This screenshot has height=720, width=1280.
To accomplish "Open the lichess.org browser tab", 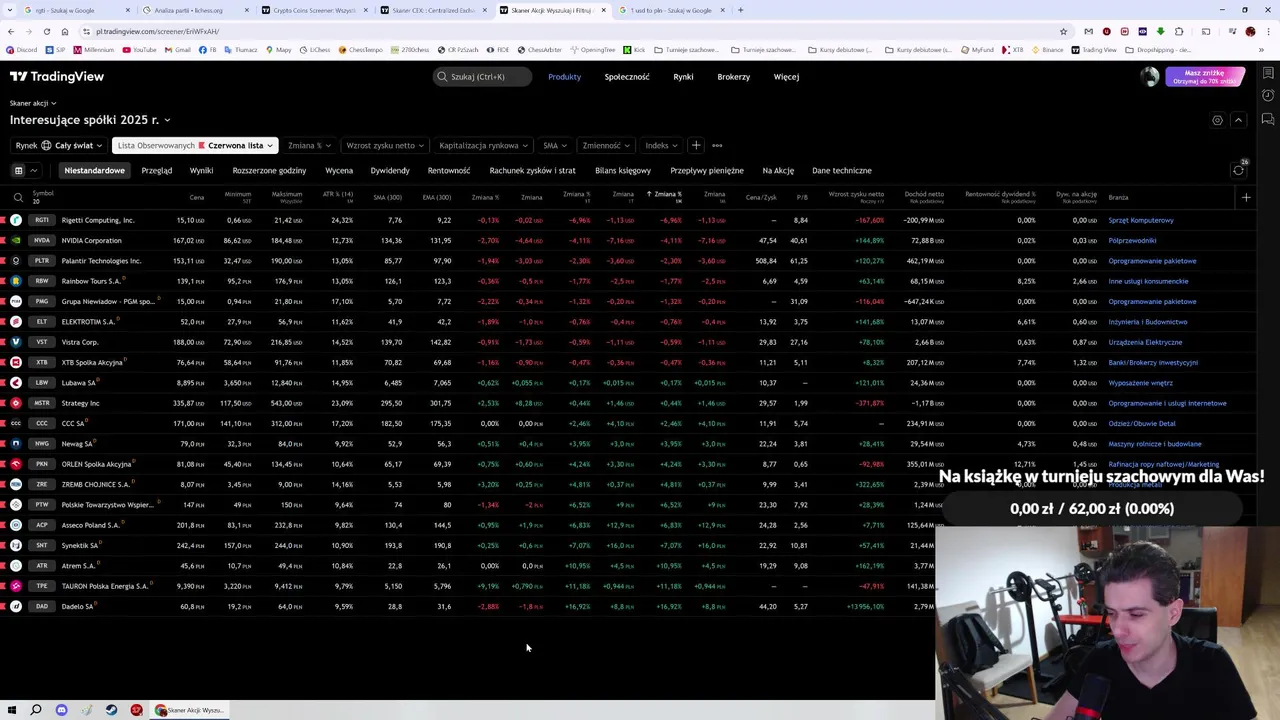I will (x=188, y=10).
